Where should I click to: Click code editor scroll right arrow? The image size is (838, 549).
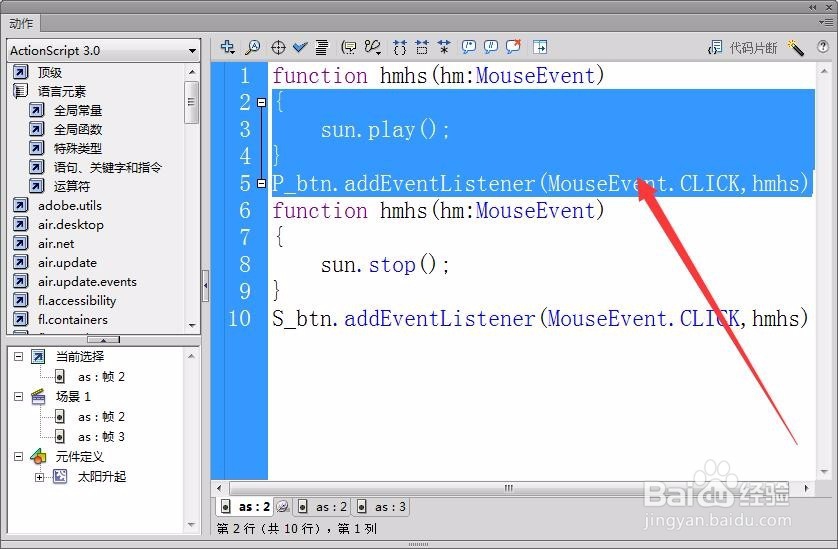[806, 488]
